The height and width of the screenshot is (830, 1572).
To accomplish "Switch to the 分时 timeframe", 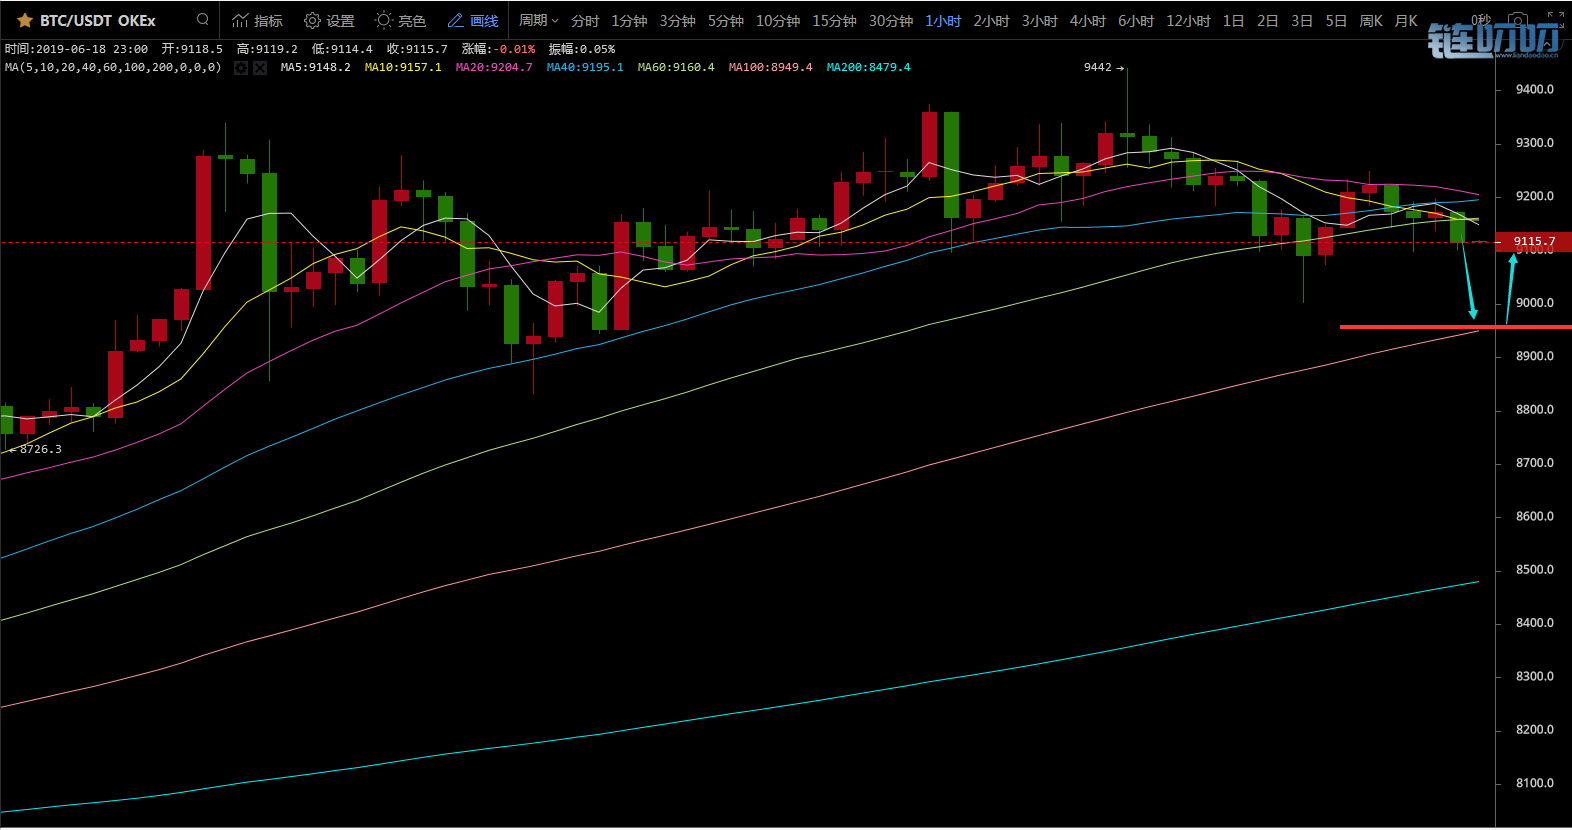I will (x=585, y=20).
